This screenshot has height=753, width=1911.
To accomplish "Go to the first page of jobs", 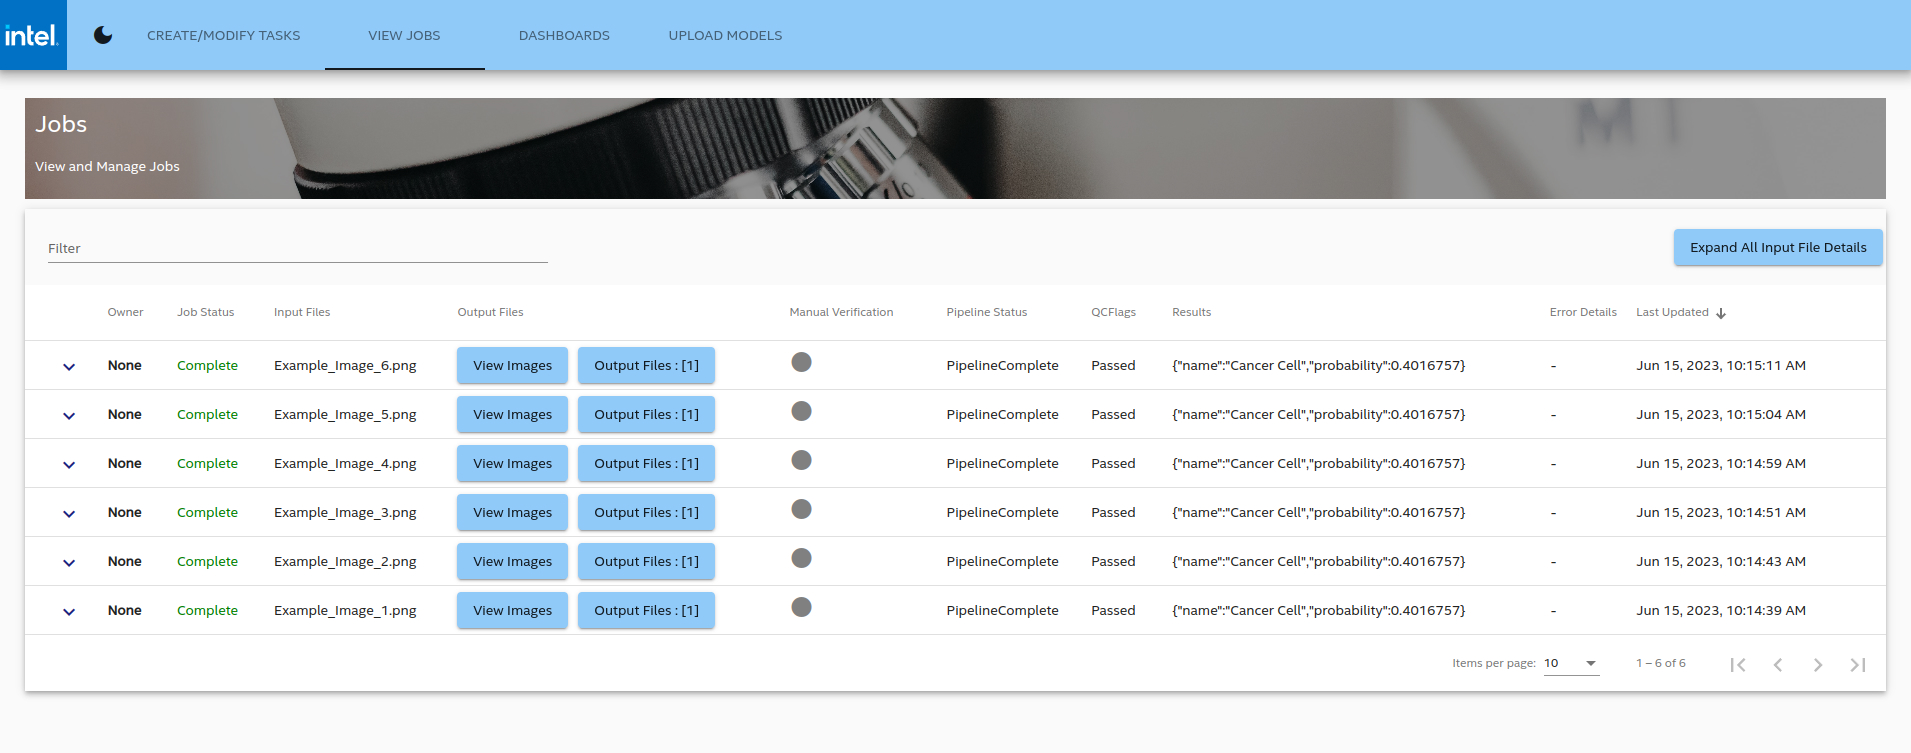I will pos(1738,665).
